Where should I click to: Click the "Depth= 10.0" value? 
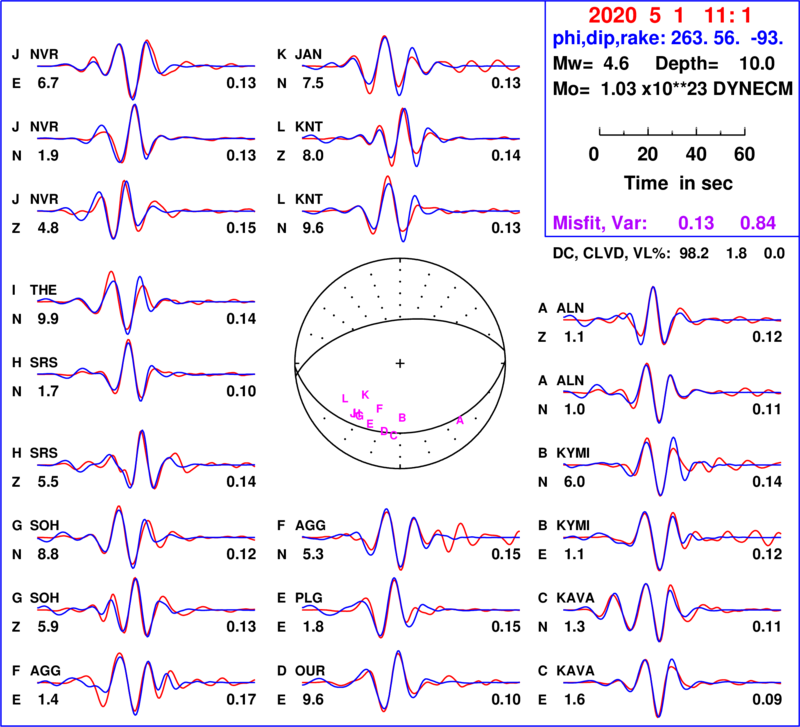pyautogui.click(x=715, y=64)
